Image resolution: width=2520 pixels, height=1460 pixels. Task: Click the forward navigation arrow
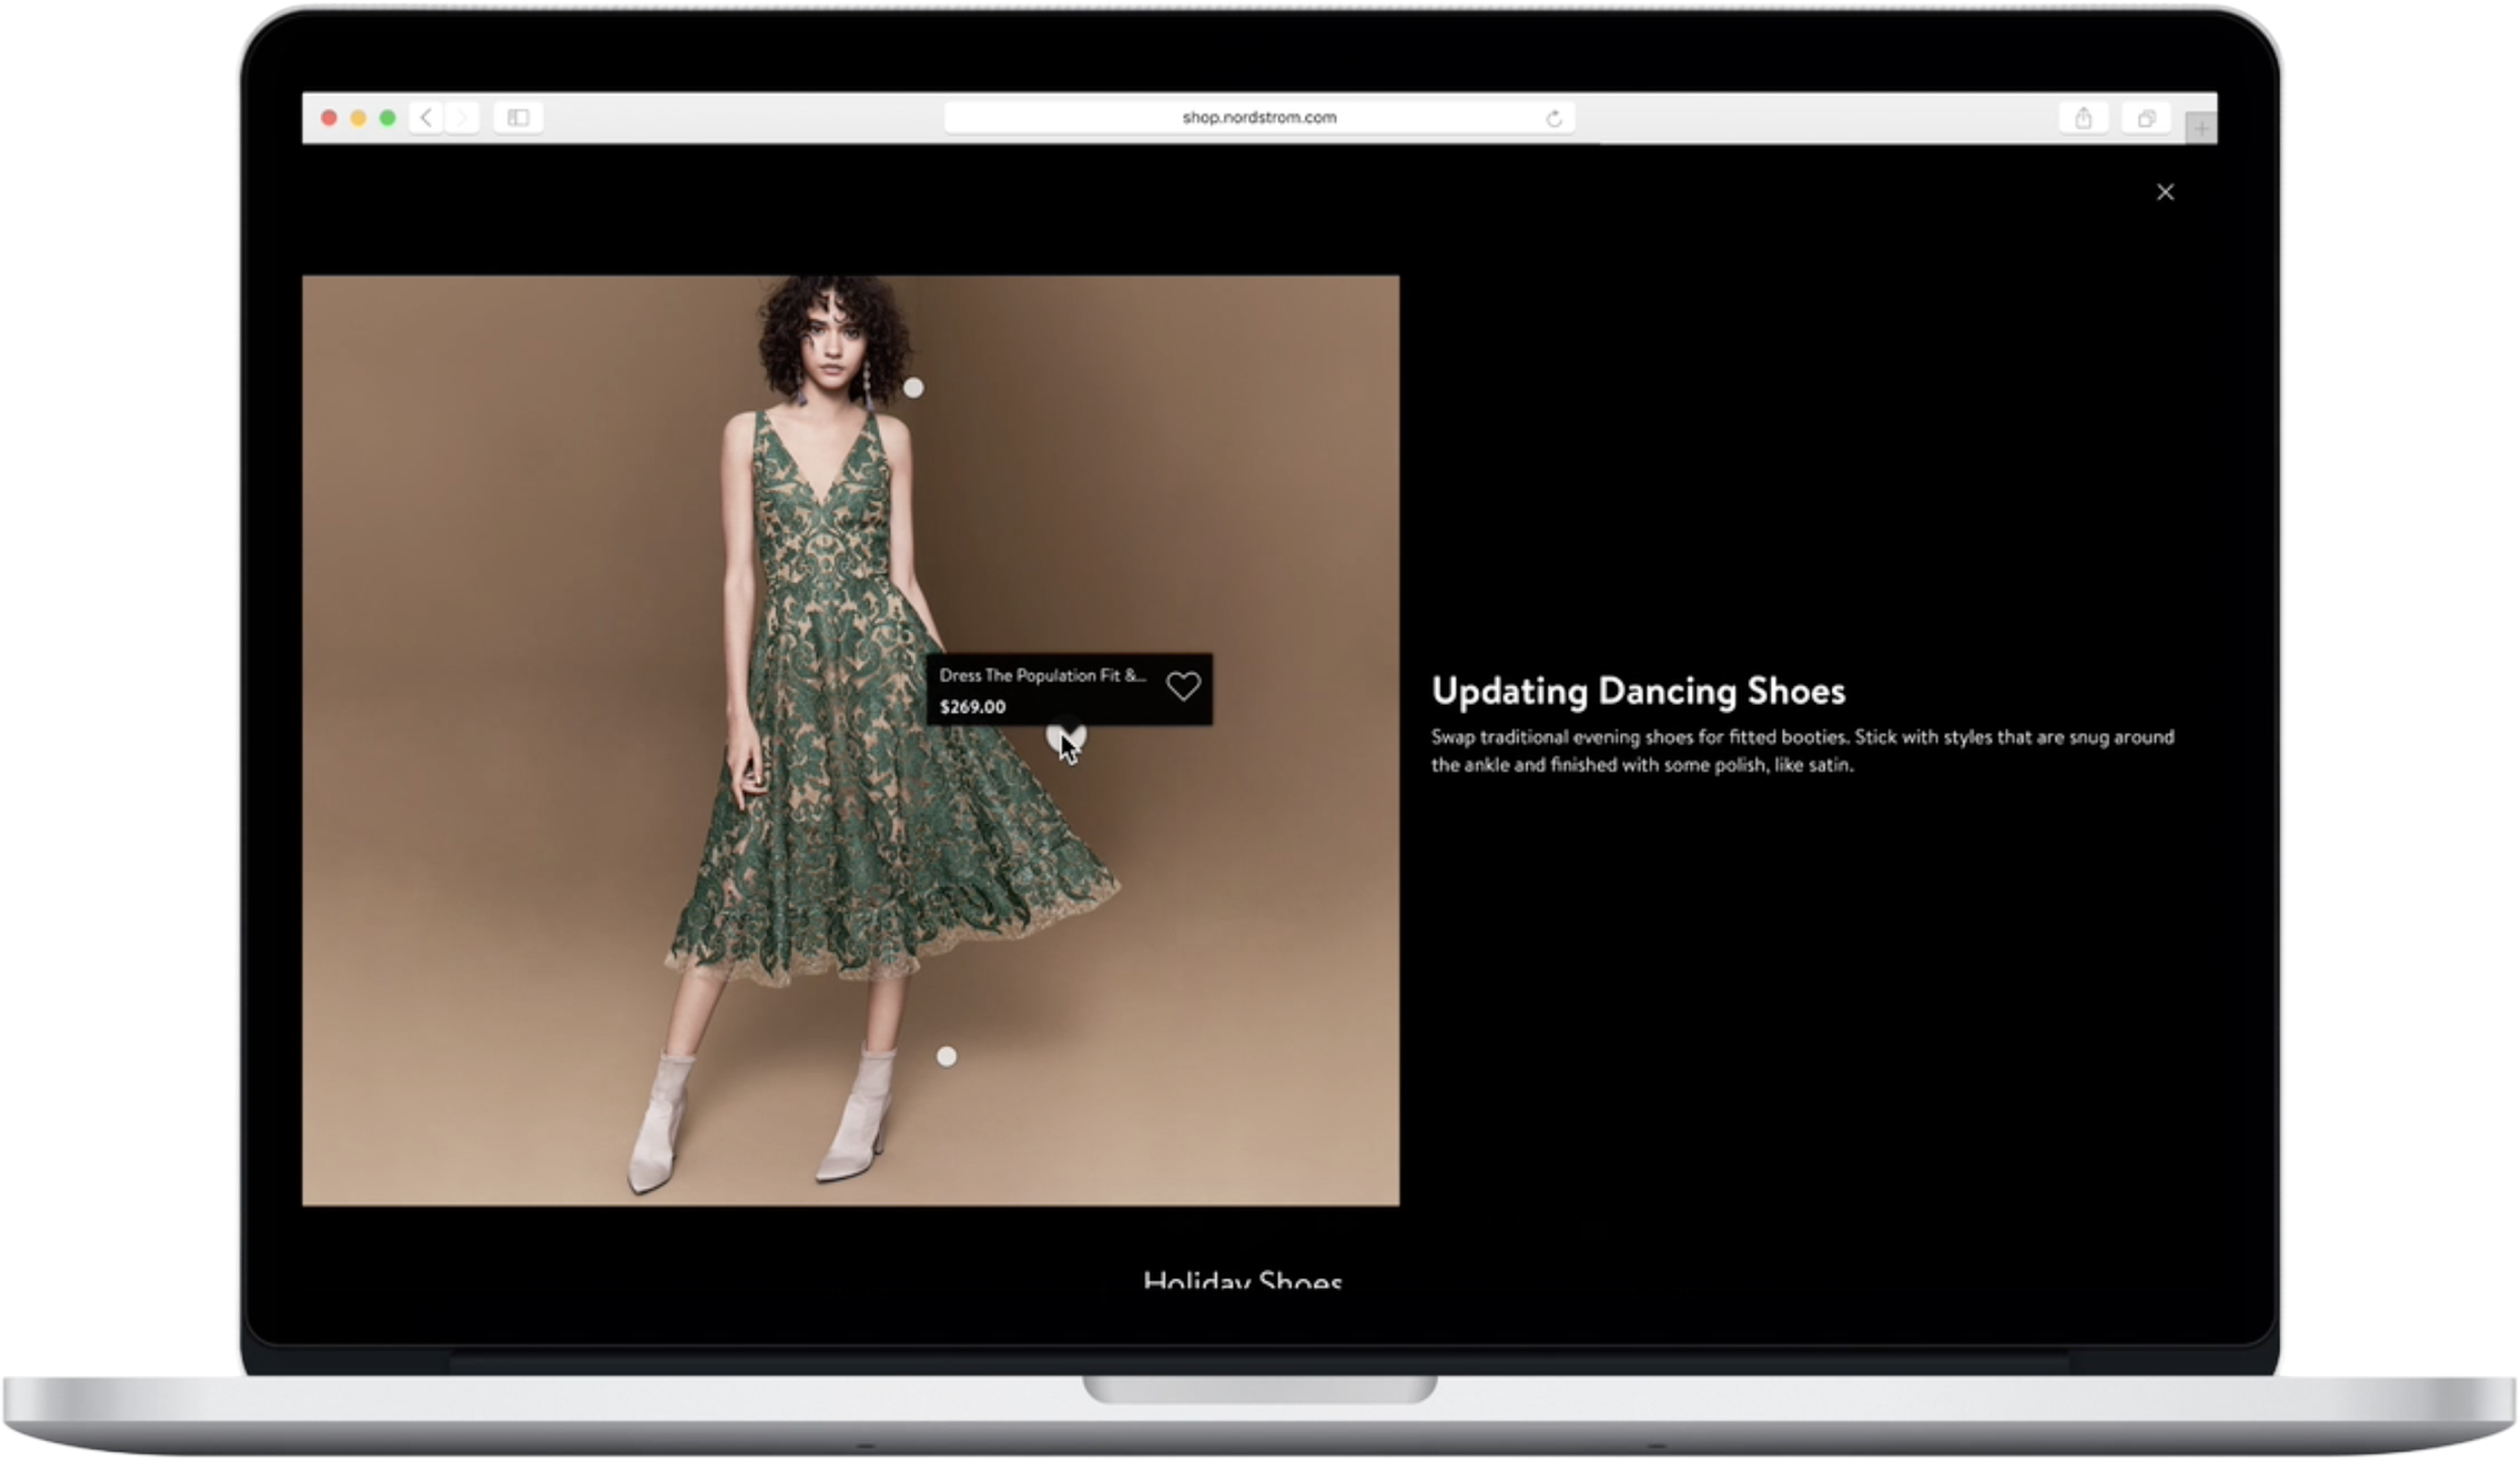461,118
